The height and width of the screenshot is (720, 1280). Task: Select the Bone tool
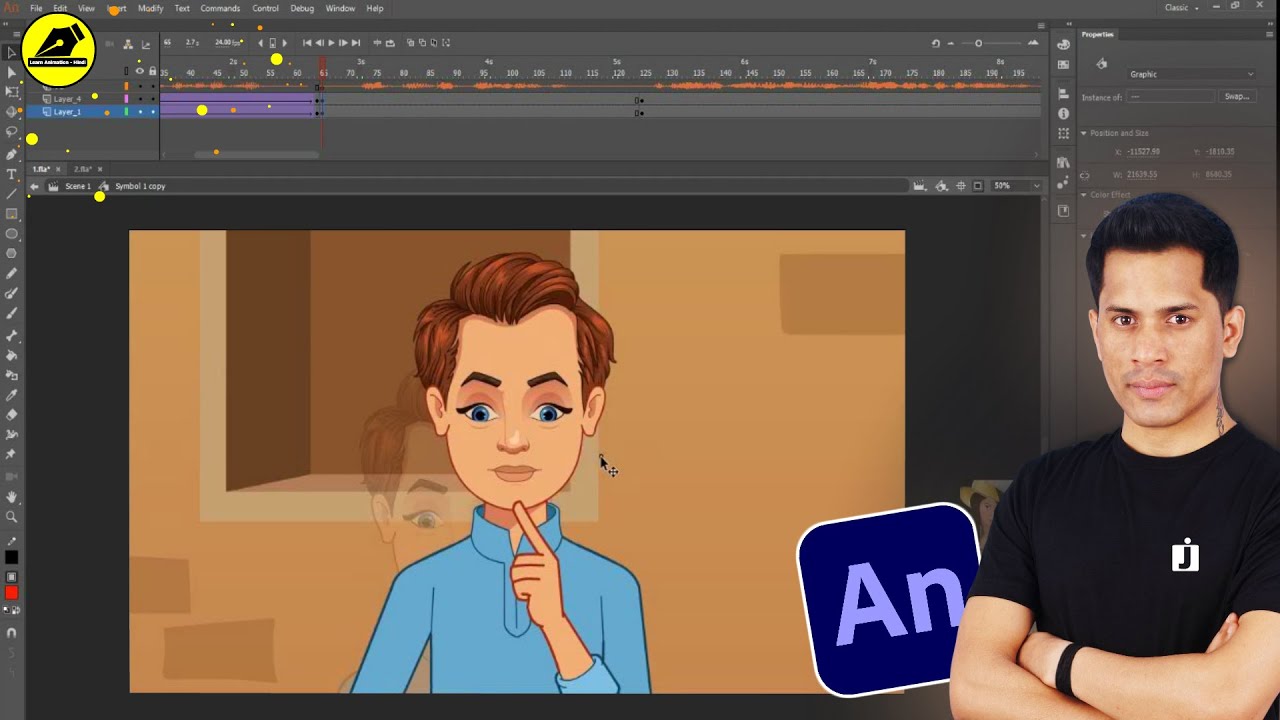tap(11, 335)
